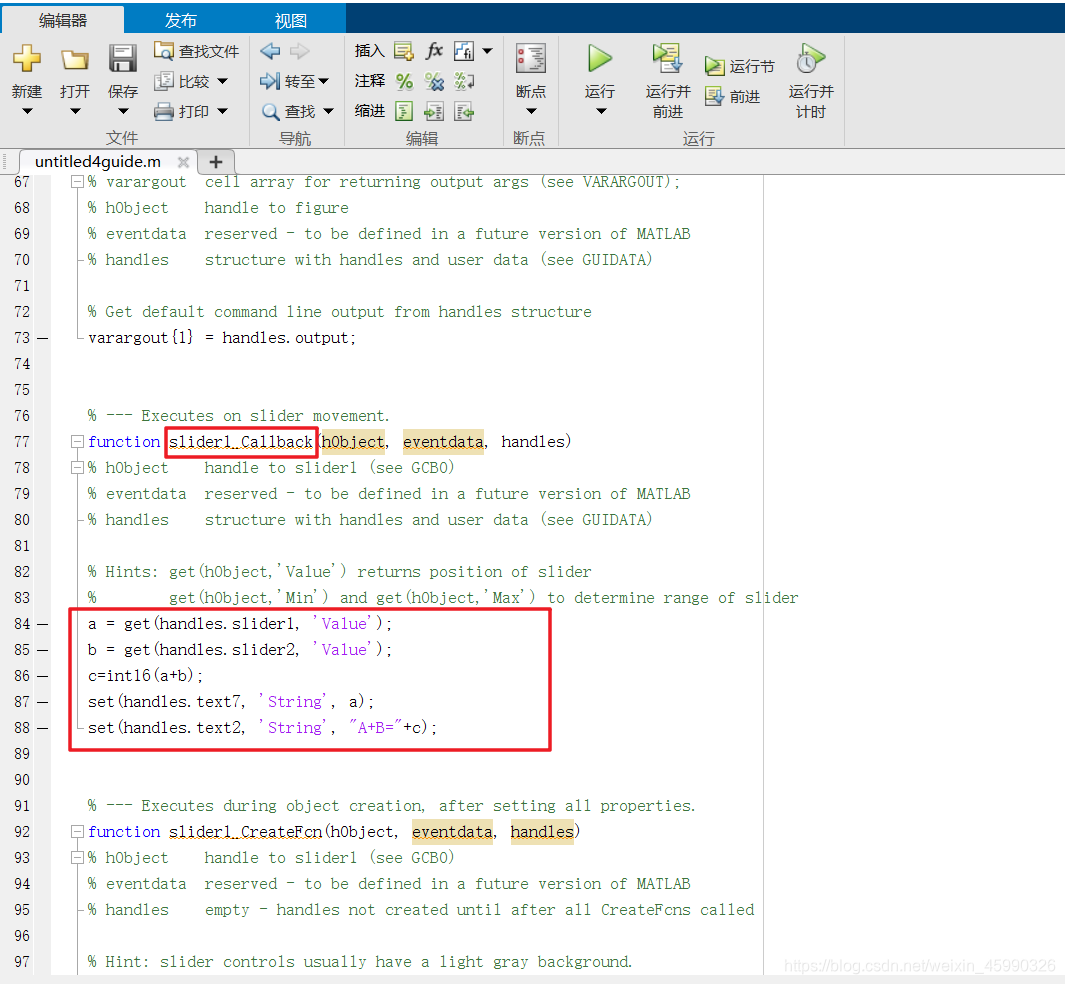
Task: Click the increase indent icon
Action: (434, 111)
